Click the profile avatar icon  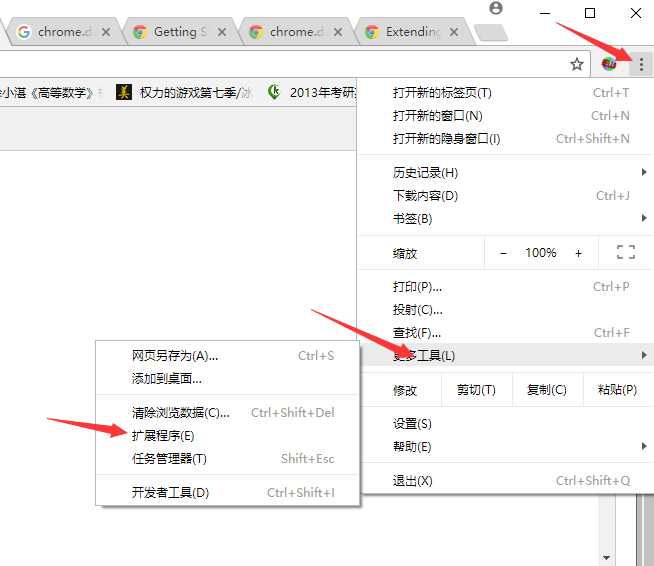coord(496,8)
